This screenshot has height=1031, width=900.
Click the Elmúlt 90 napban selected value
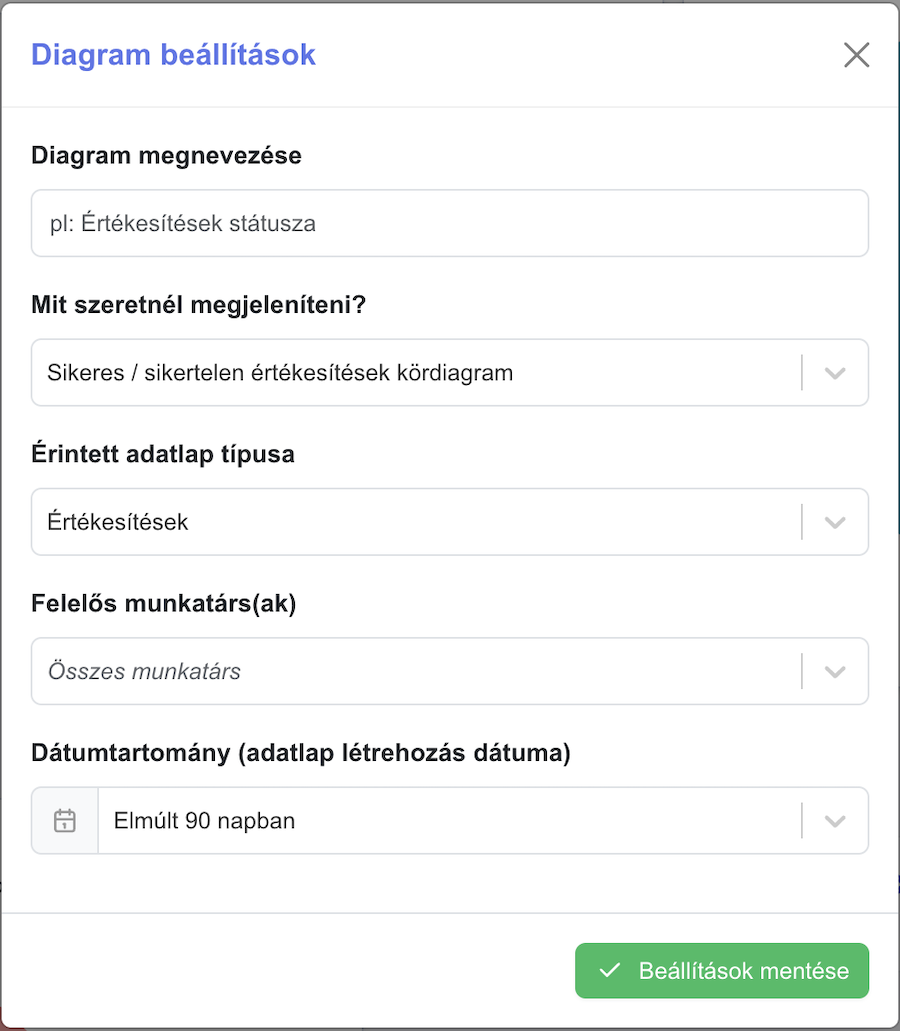coord(204,821)
